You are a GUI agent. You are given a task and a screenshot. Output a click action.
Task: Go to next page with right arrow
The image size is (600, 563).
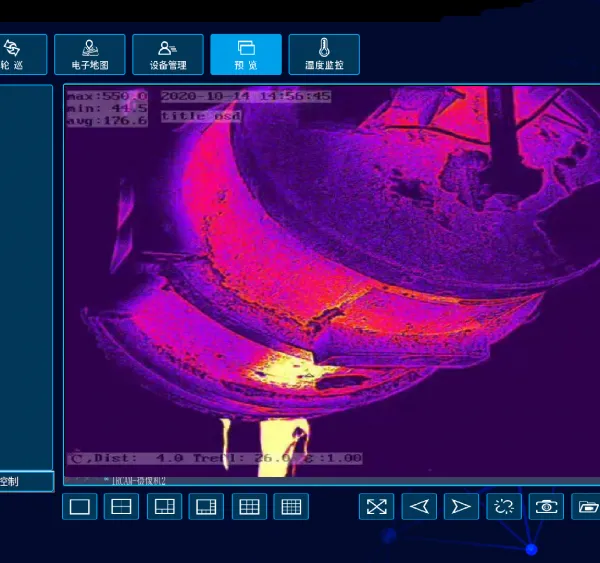click(x=461, y=507)
